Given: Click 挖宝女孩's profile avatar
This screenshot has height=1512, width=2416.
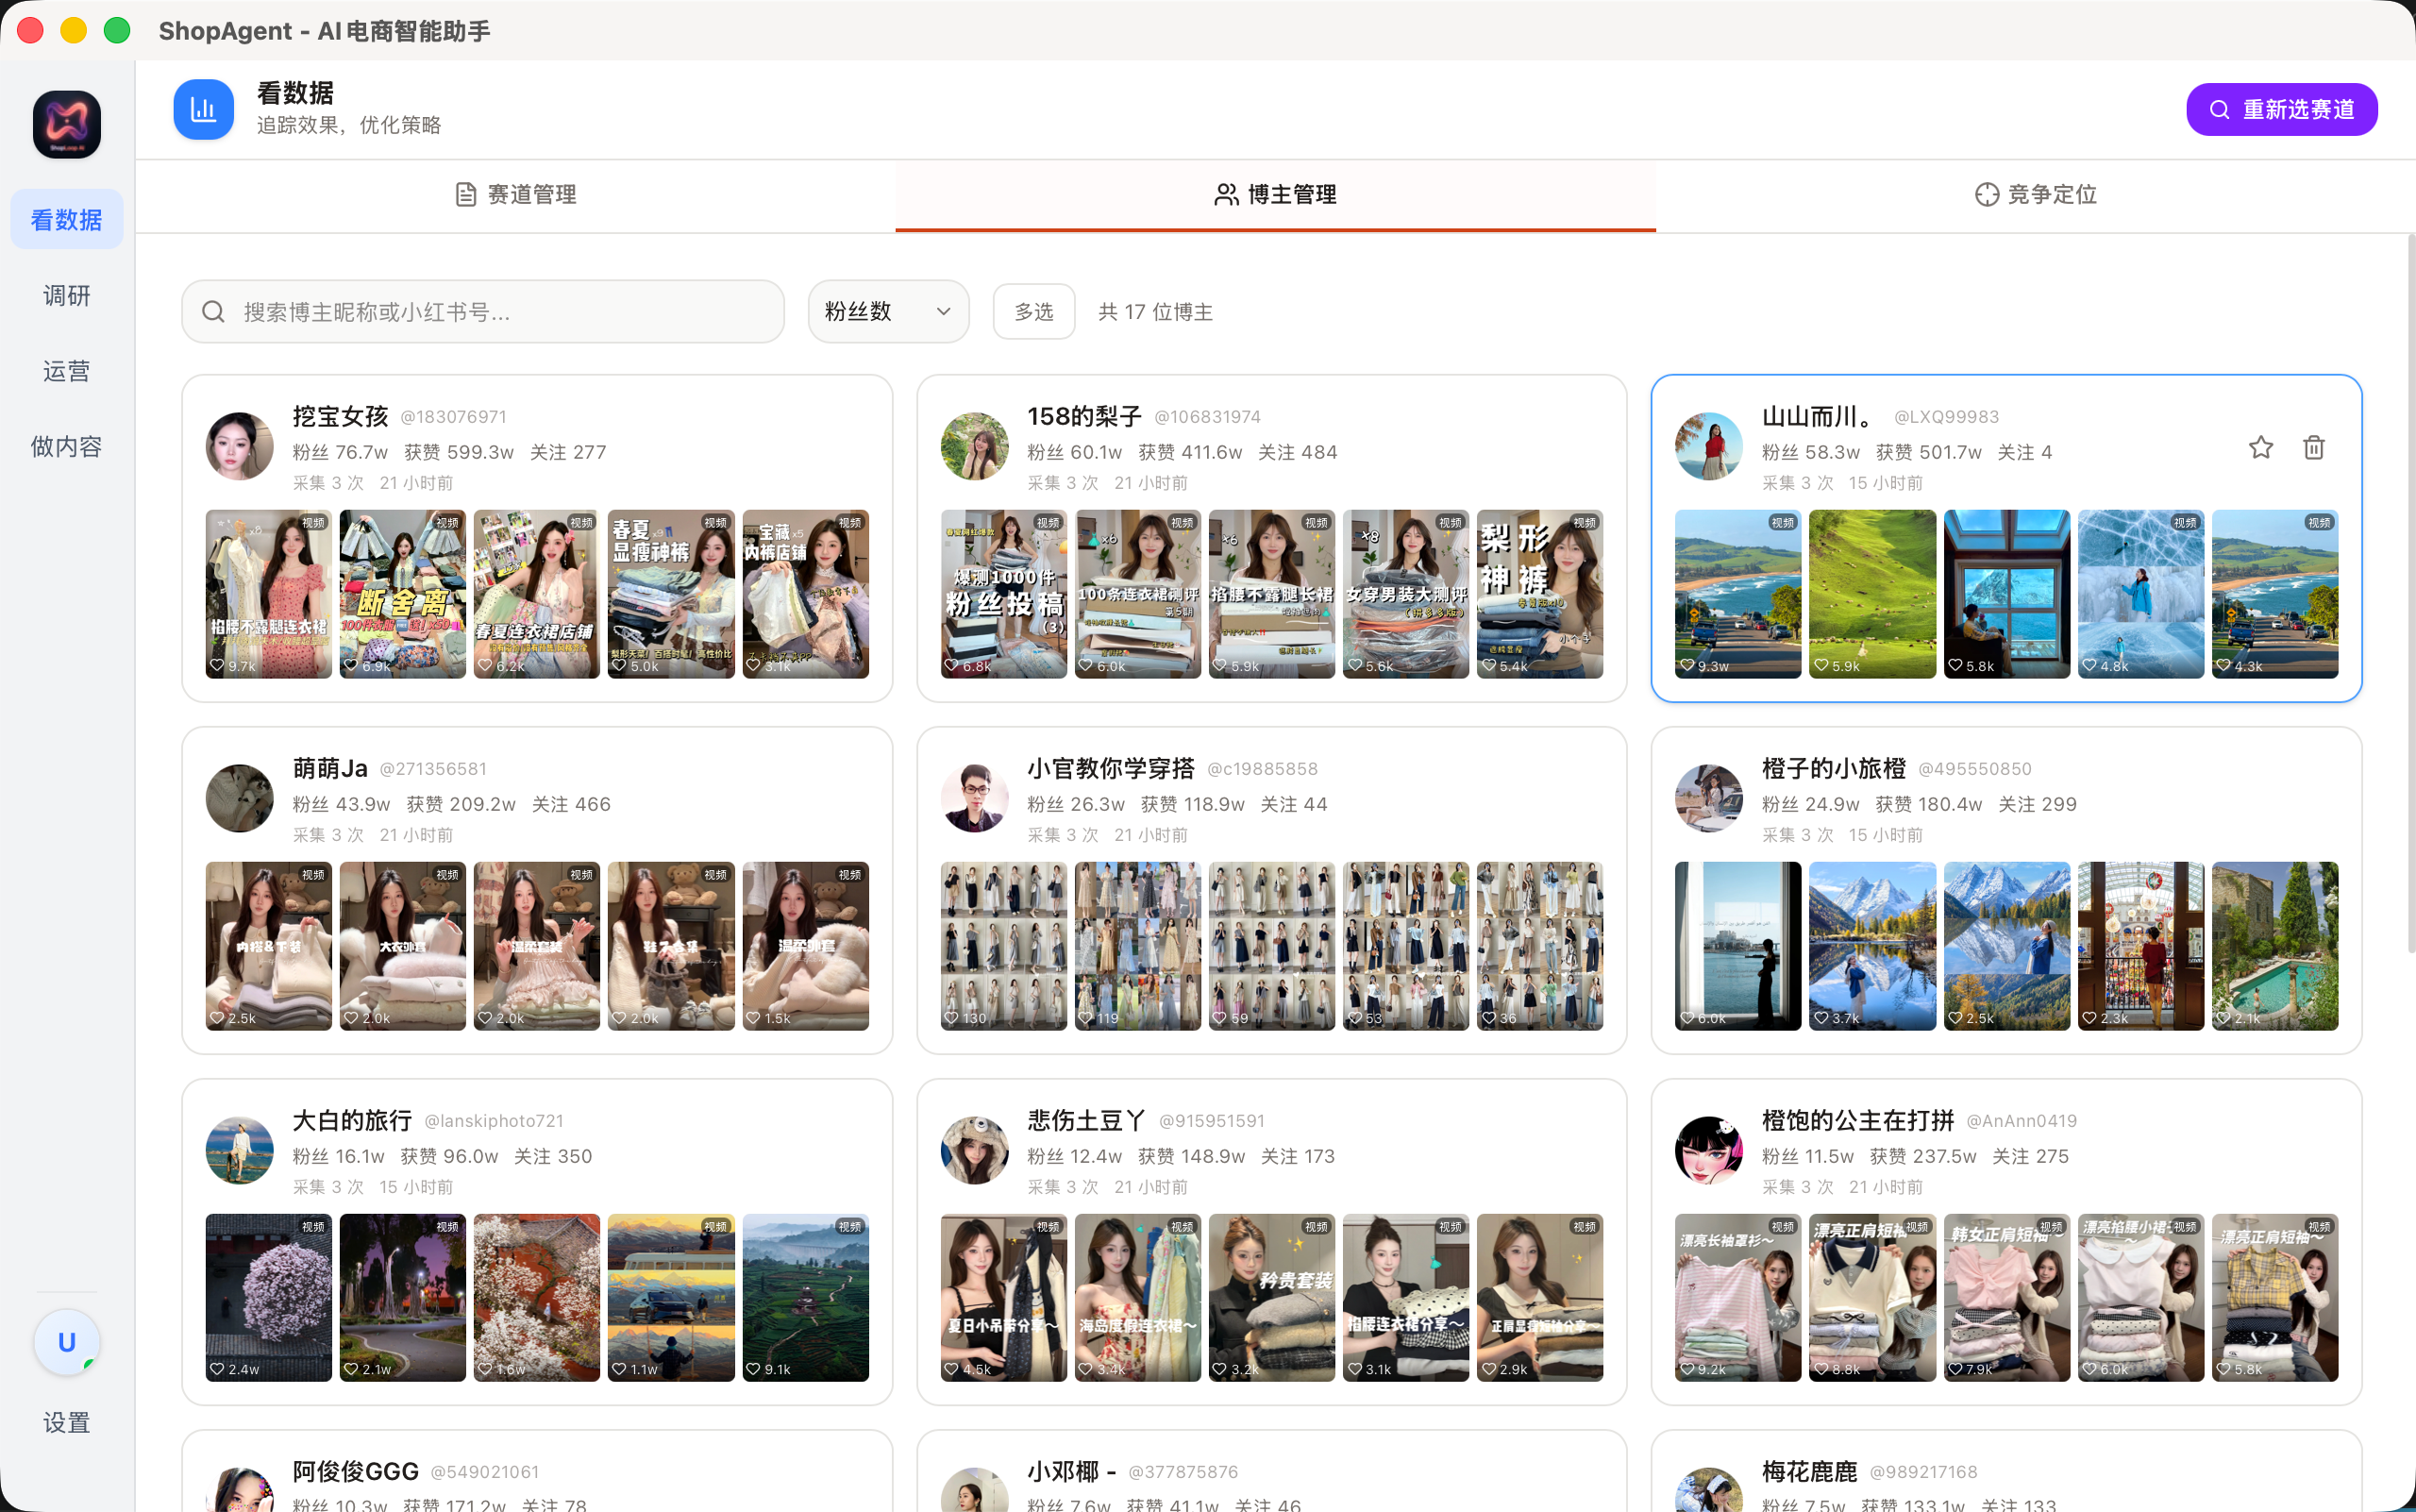Looking at the screenshot, I should (x=239, y=446).
